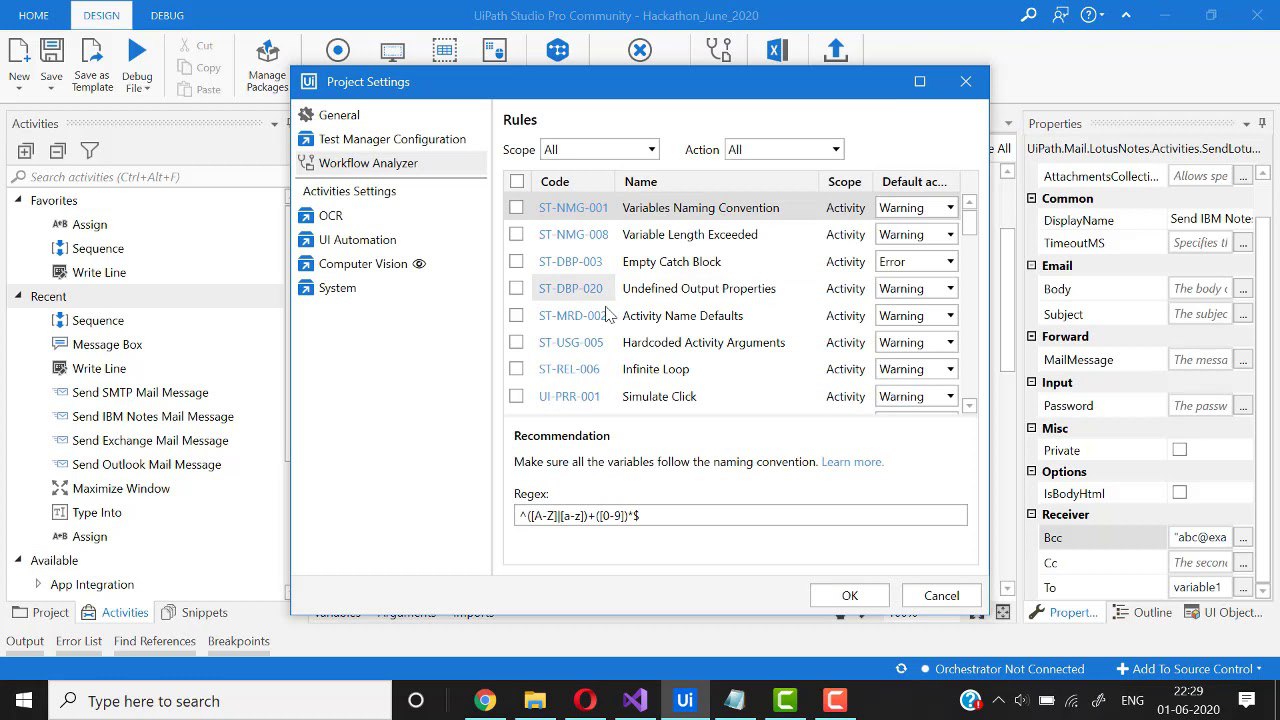The width and height of the screenshot is (1280, 720).
Task: Collapse the Receiver property group
Action: click(x=1032, y=514)
